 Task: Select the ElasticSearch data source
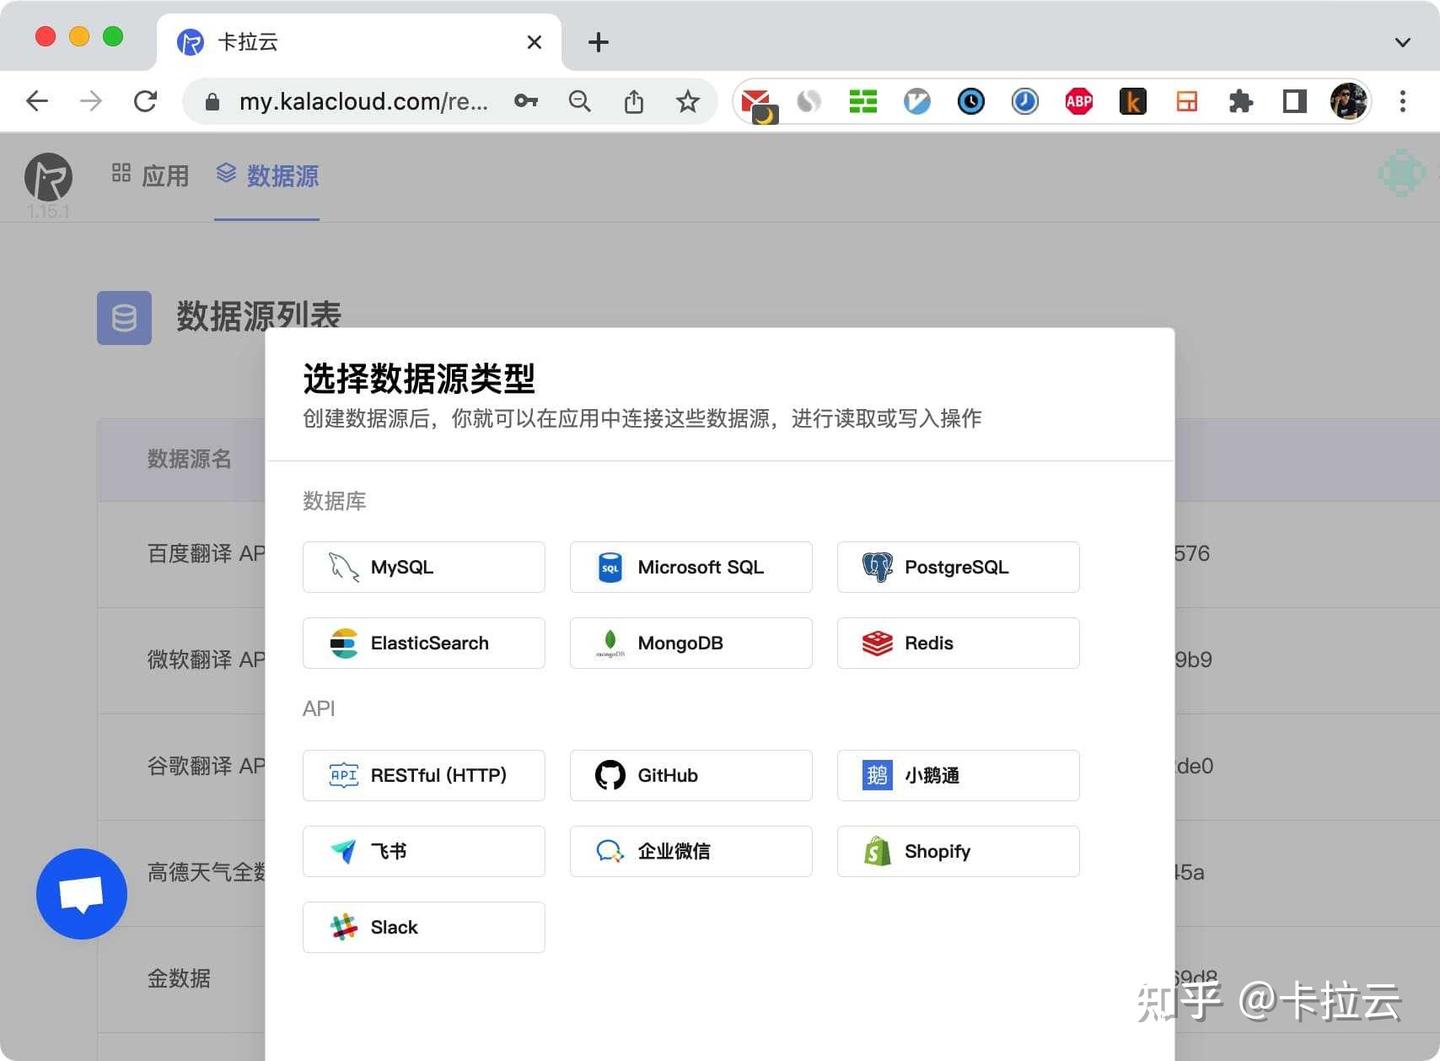pos(422,643)
